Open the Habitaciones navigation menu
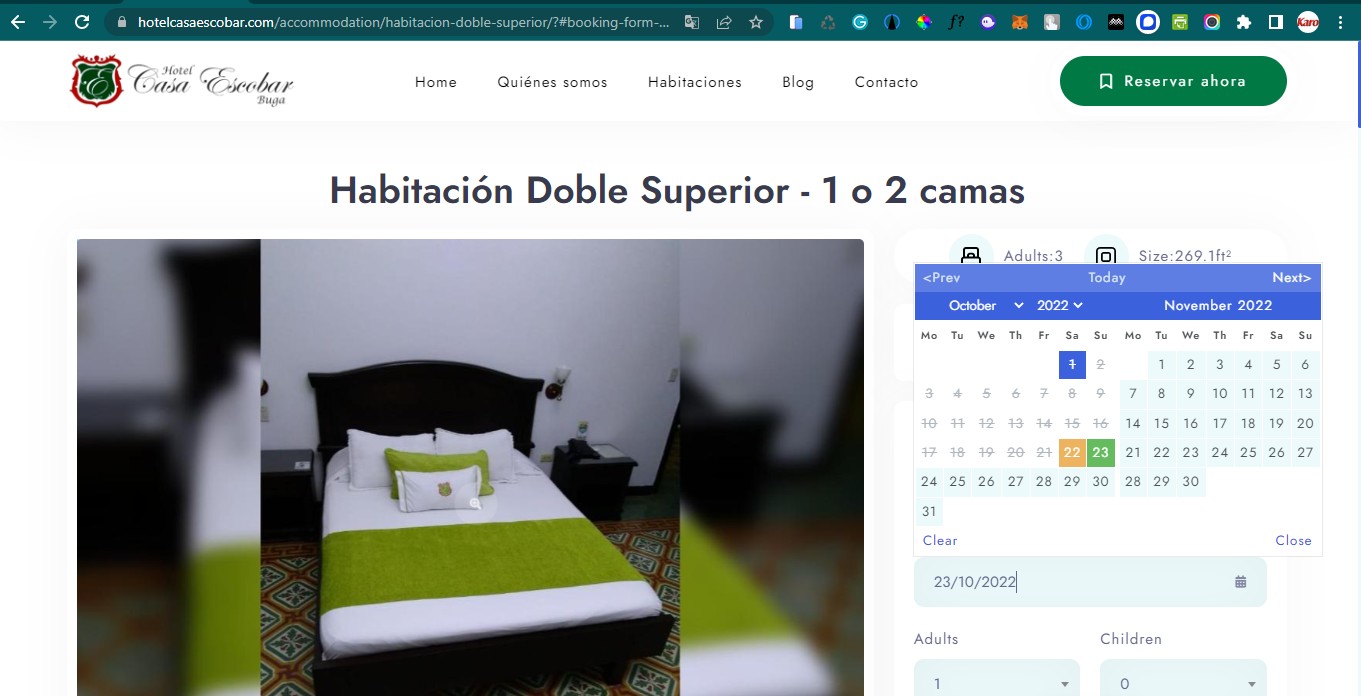 point(694,82)
